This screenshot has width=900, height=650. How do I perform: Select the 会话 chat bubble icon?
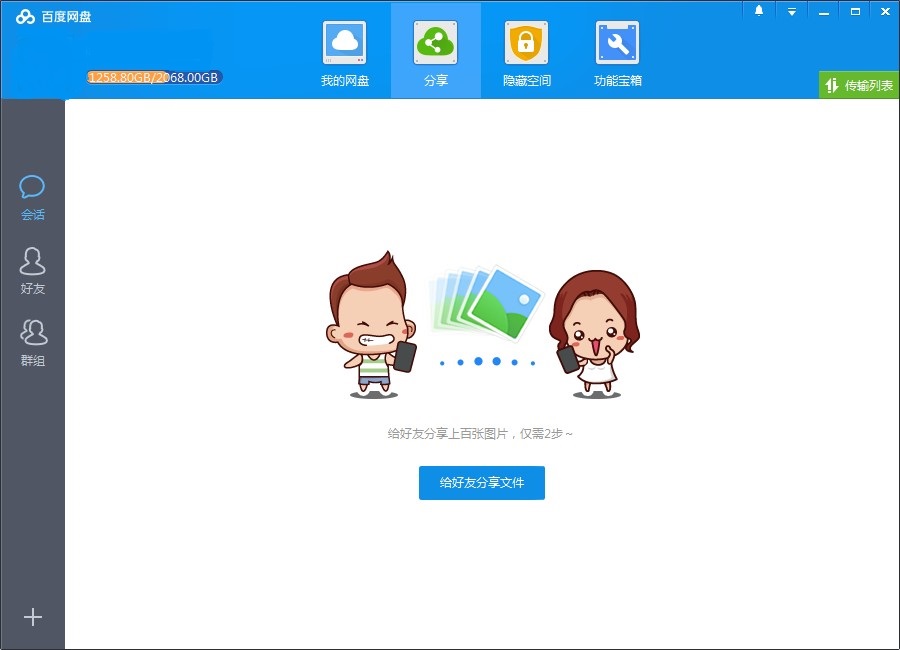point(32,186)
